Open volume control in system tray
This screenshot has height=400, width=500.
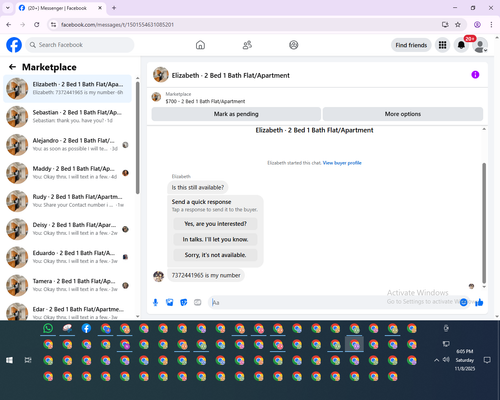click(x=446, y=360)
